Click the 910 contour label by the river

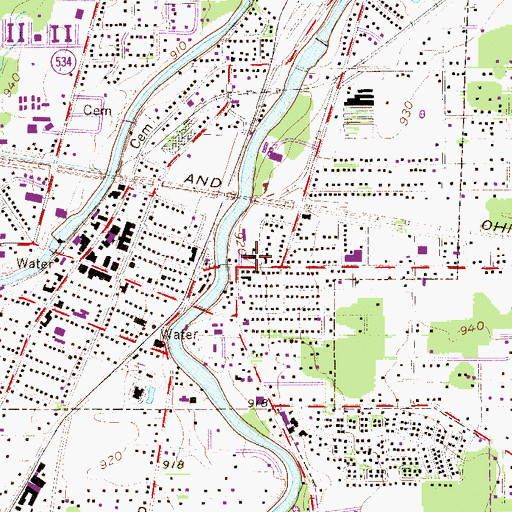pos(178,50)
